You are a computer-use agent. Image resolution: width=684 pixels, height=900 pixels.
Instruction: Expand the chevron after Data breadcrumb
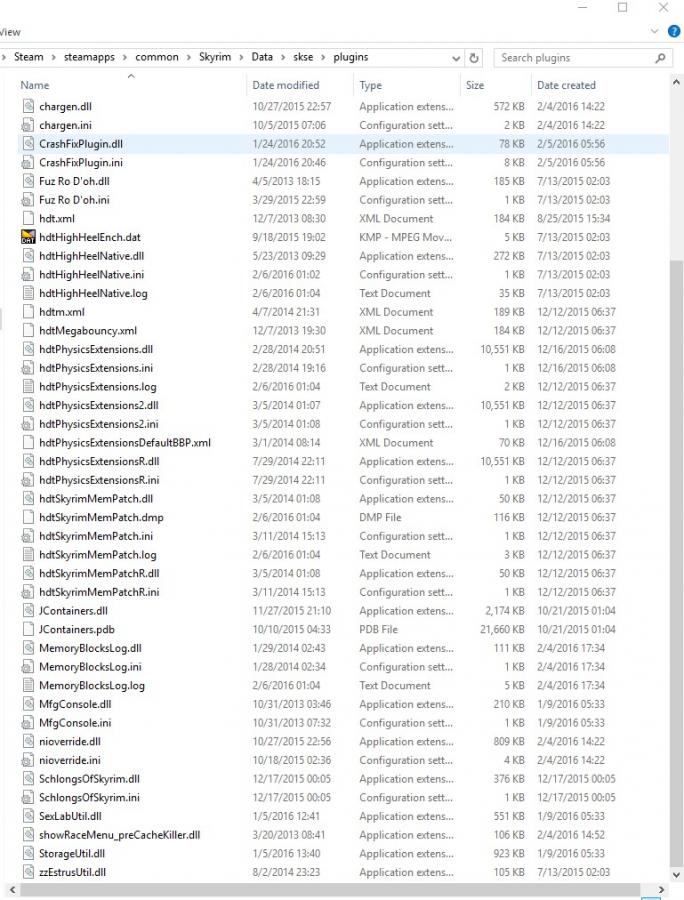(283, 57)
